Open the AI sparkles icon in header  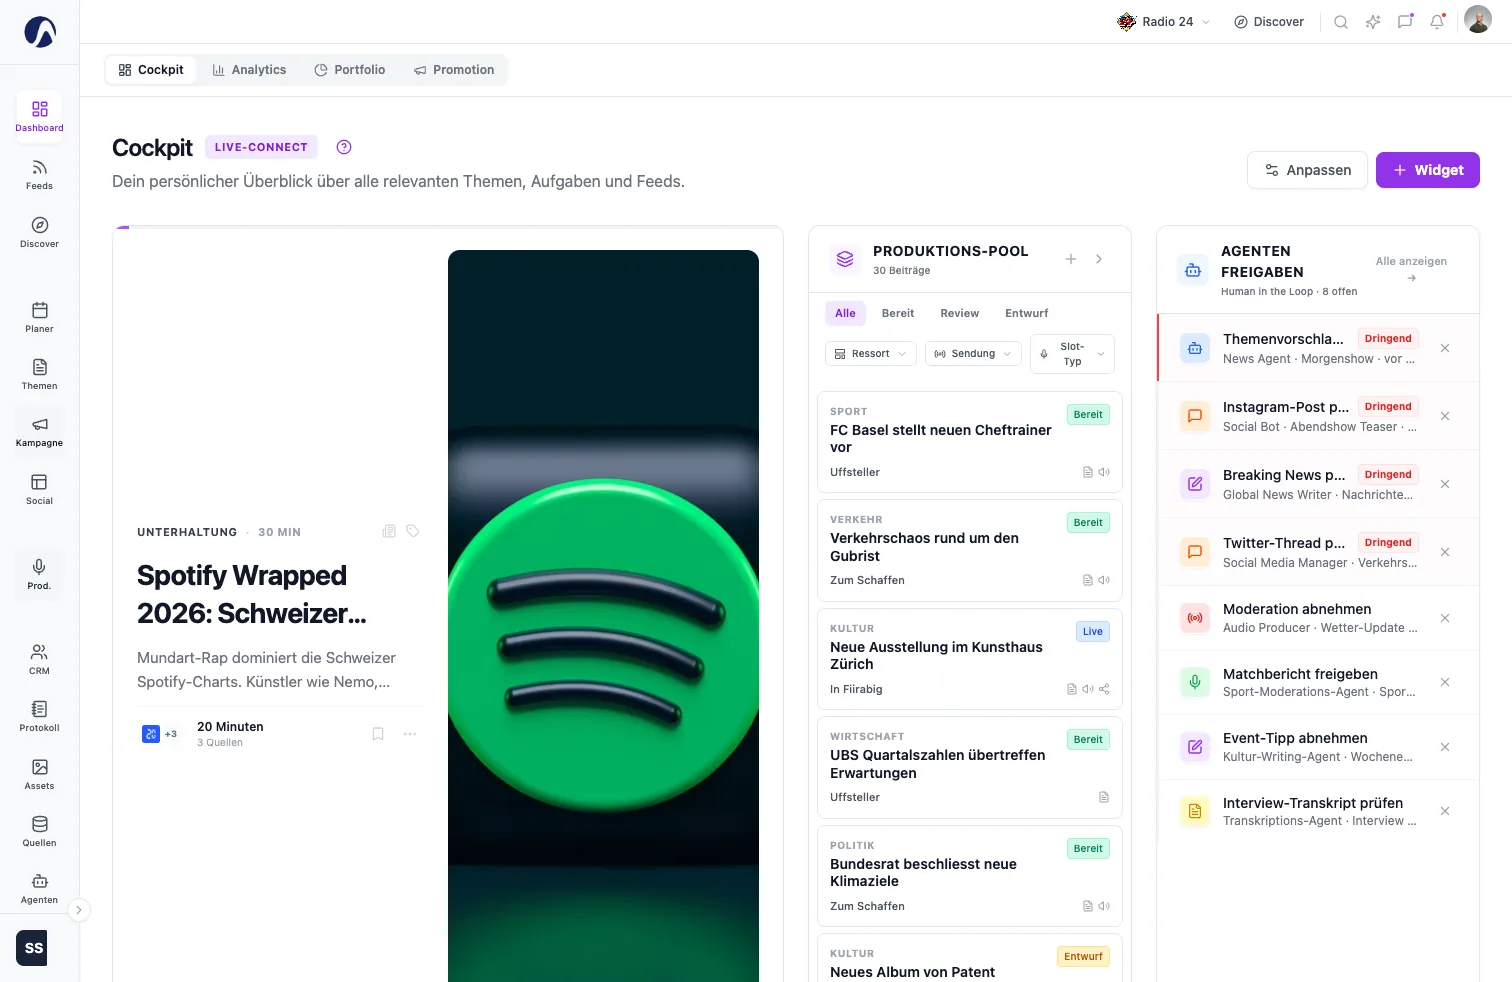coord(1373,22)
